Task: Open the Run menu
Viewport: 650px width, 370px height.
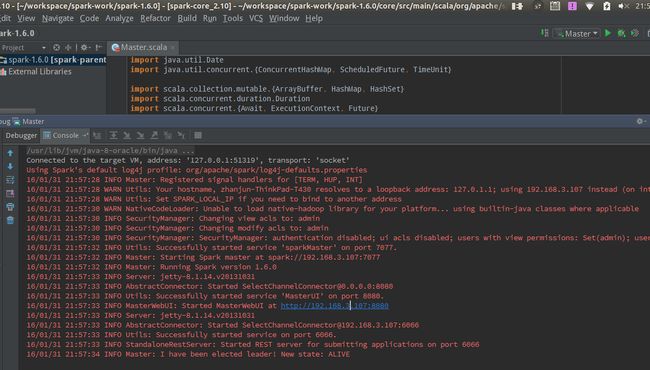Action: (210, 18)
